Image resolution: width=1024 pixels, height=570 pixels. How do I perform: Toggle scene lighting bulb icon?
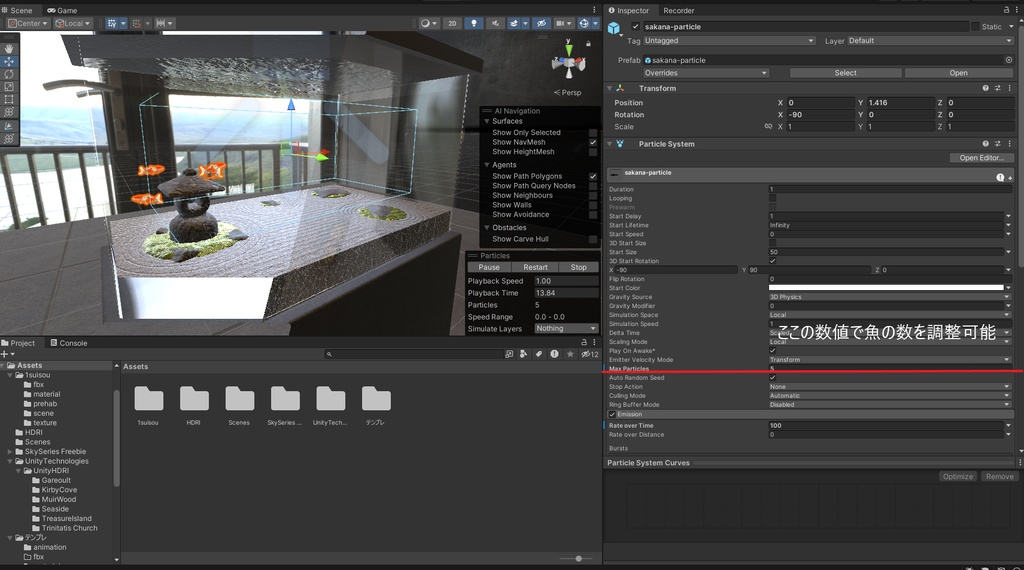473,23
